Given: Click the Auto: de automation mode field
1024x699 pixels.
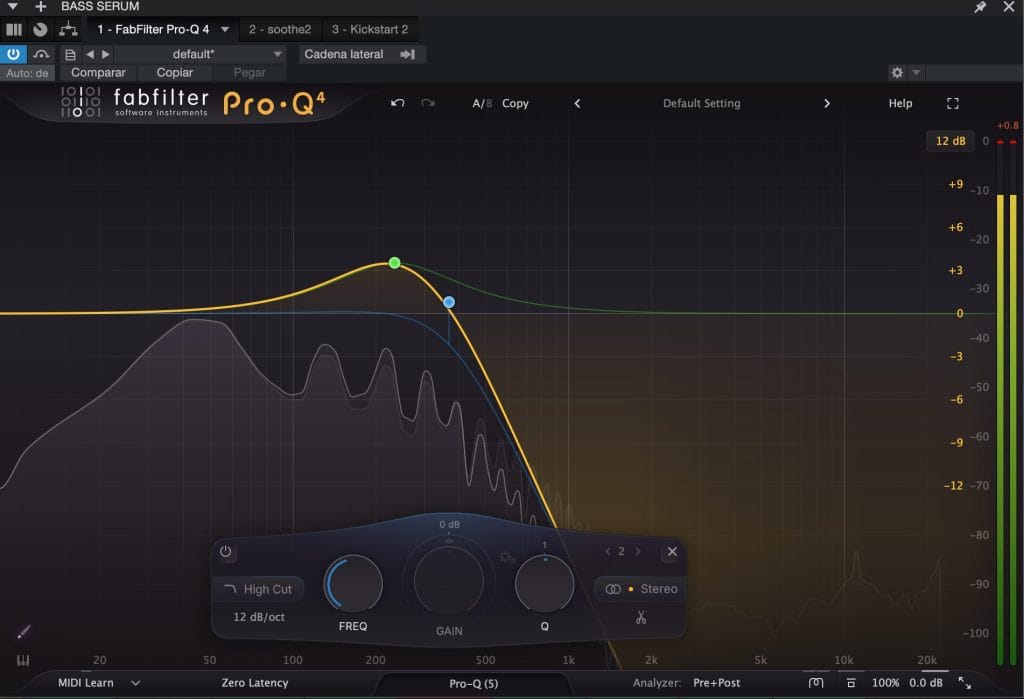Looking at the screenshot, I should click(x=27, y=73).
